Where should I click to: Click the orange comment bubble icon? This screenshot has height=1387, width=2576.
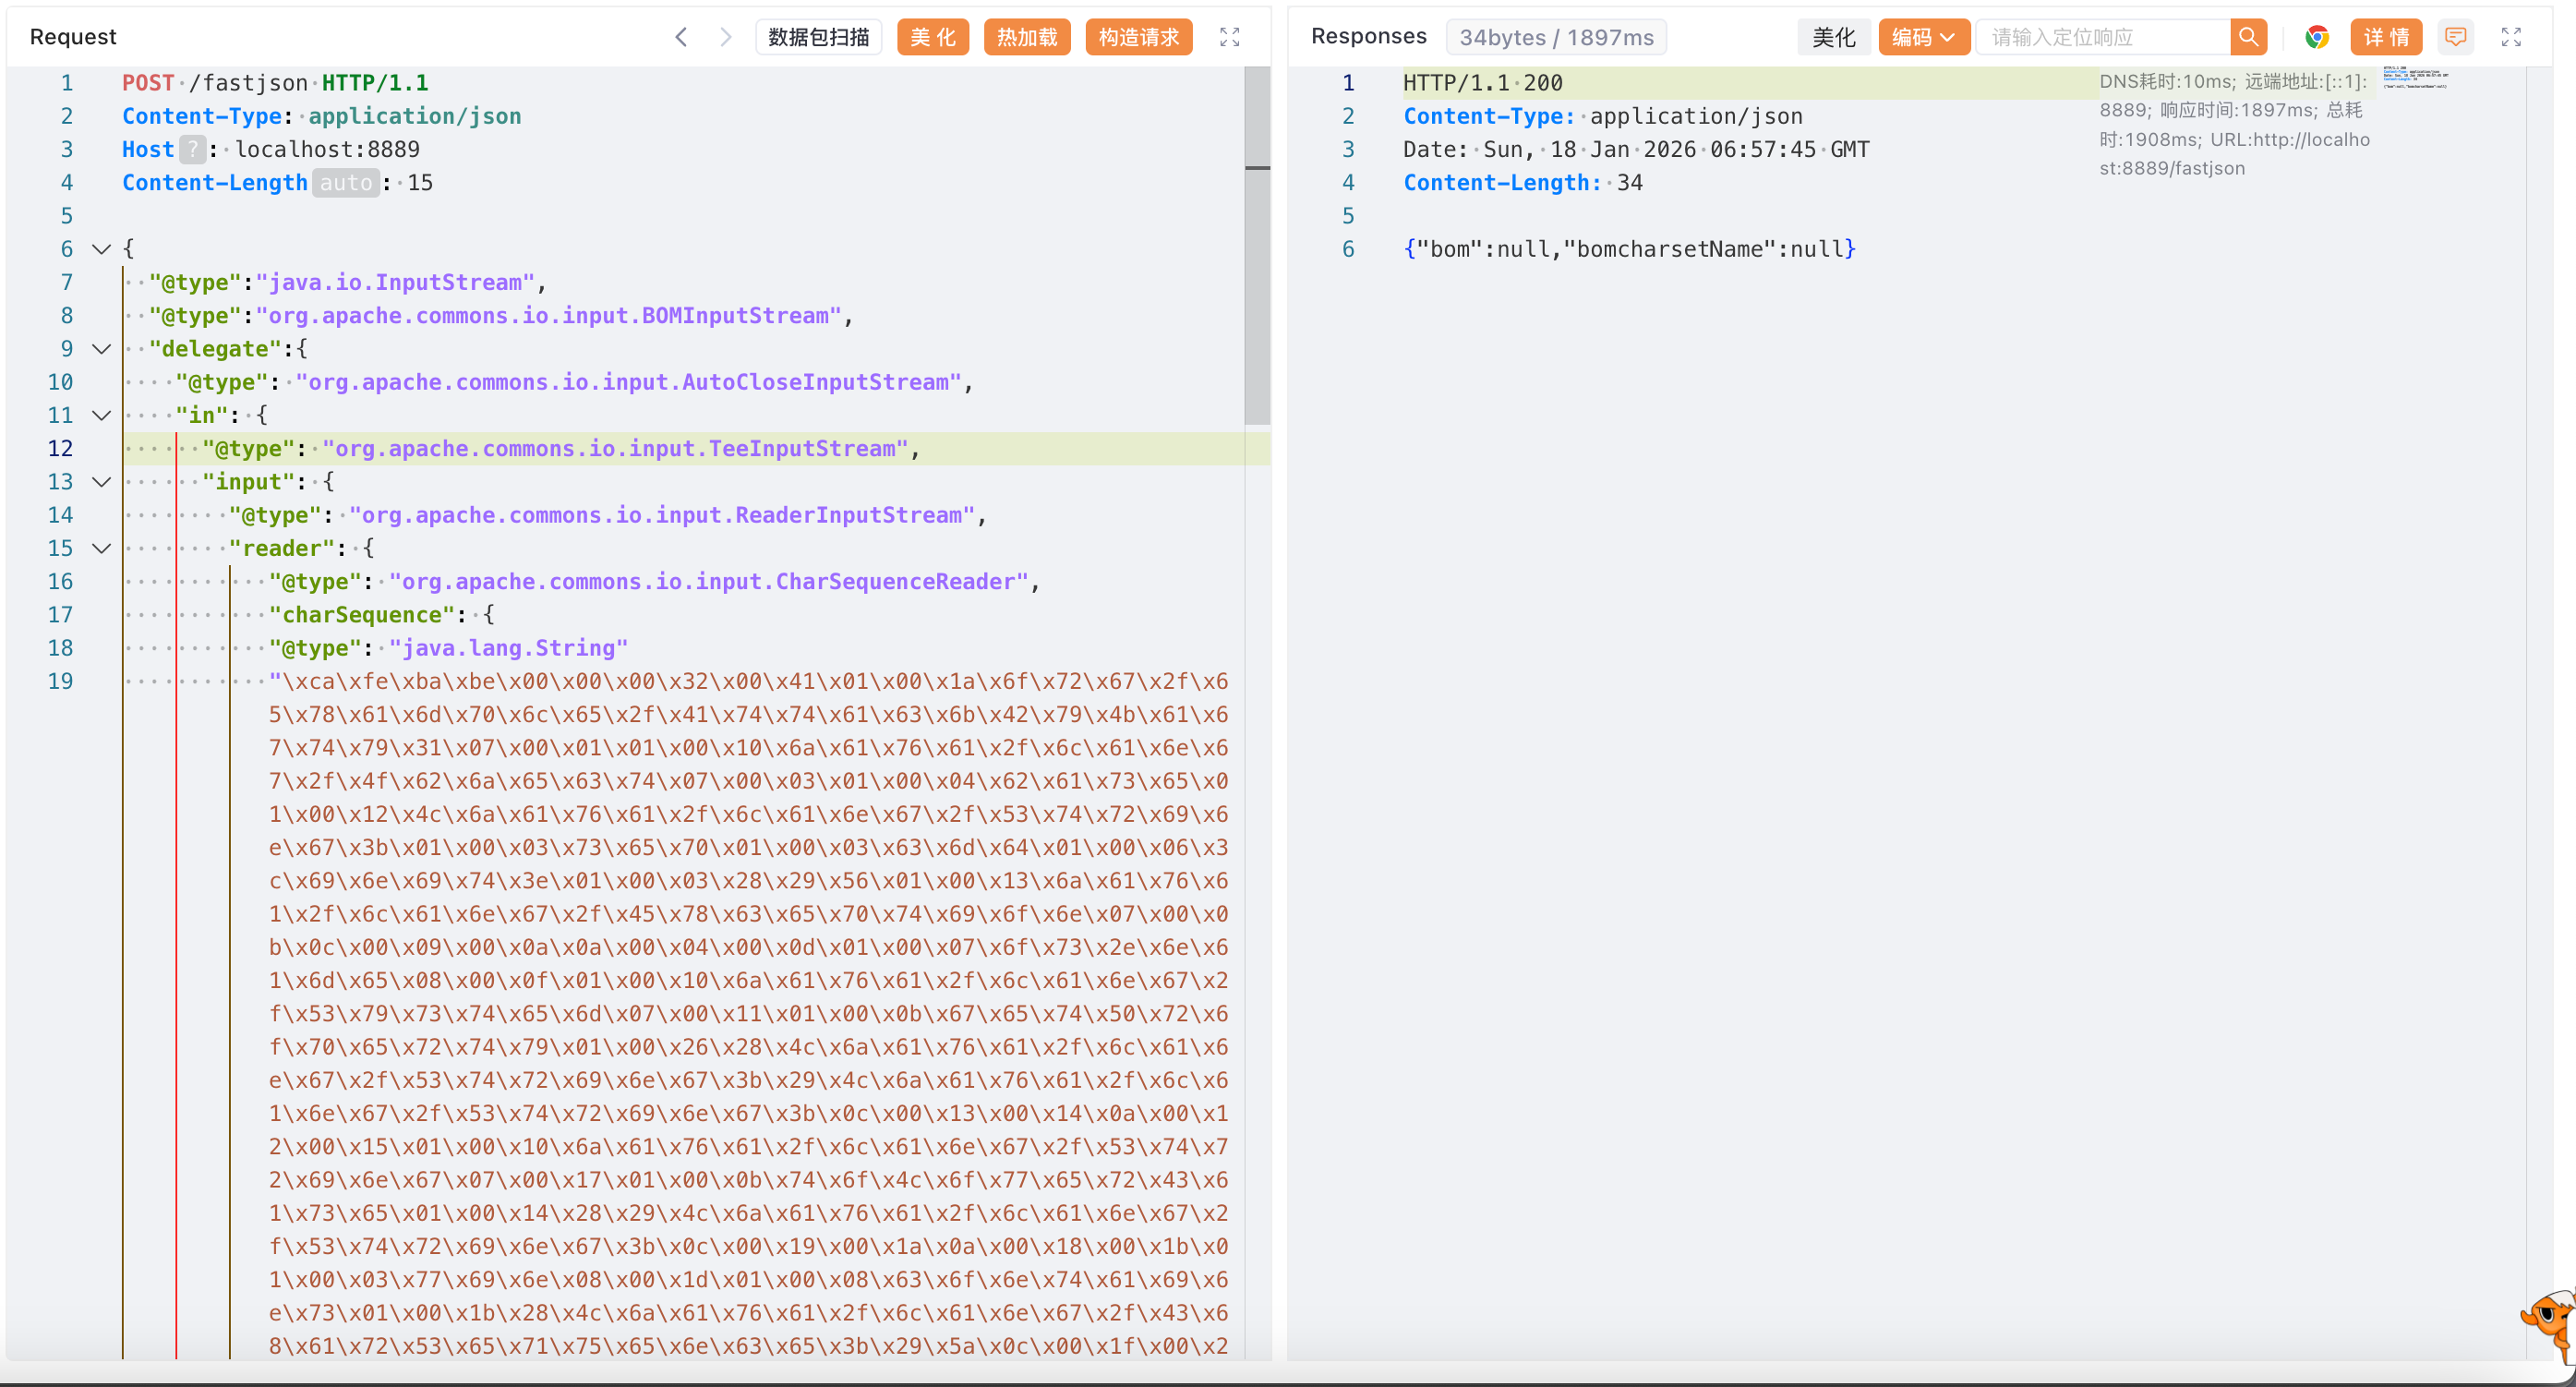(2455, 37)
